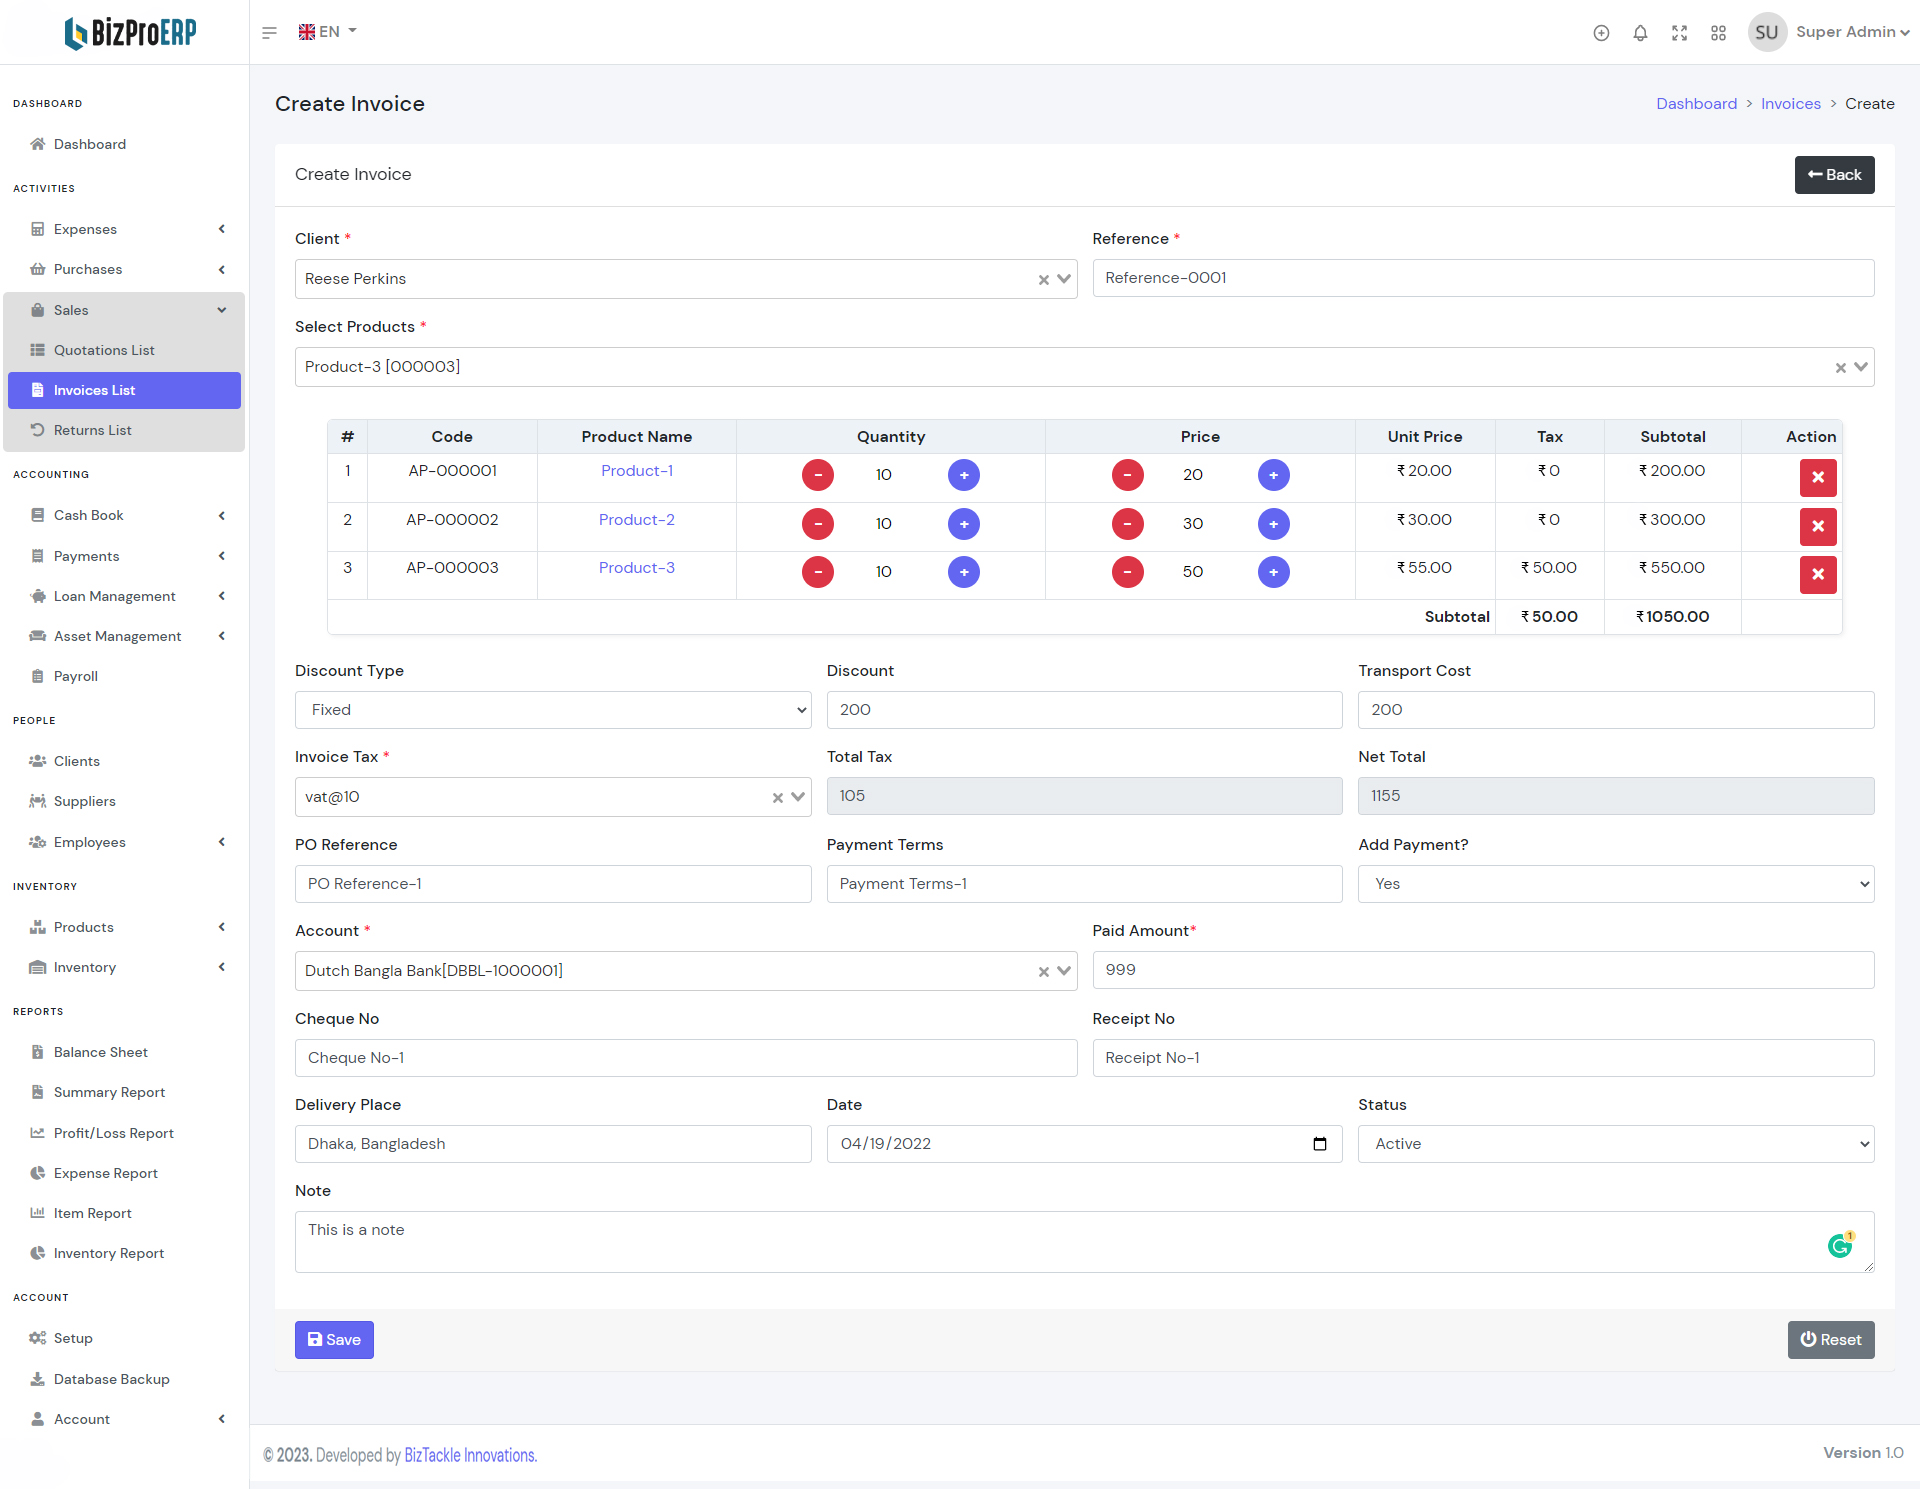Delete Product-2 row with red X

[x=1817, y=526]
